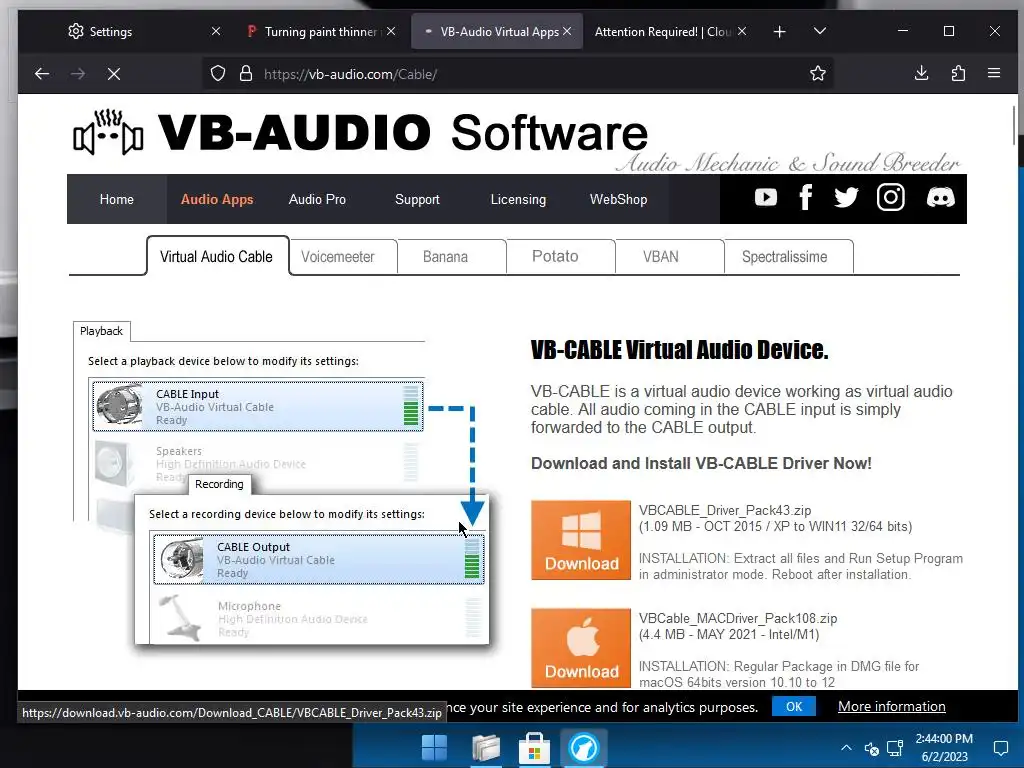1024x768 pixels.
Task: Open VB-Audio Twitter icon
Action: click(846, 197)
